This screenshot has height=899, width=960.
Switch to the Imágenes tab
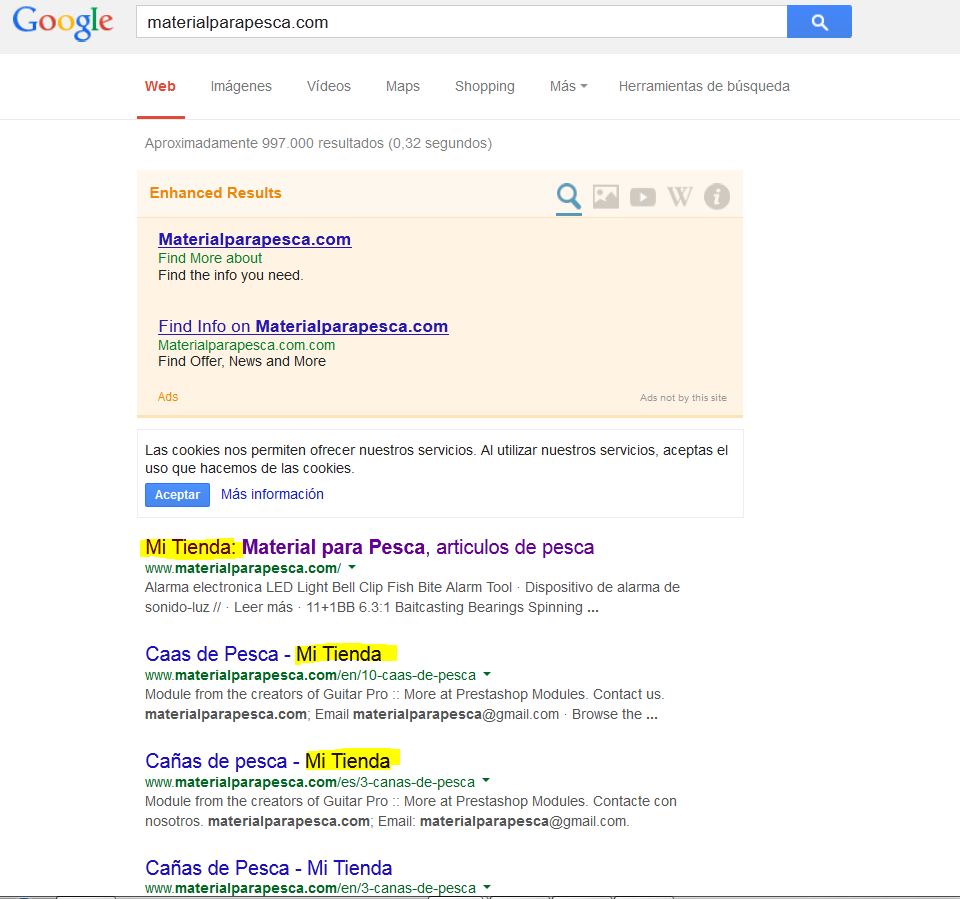[x=241, y=86]
